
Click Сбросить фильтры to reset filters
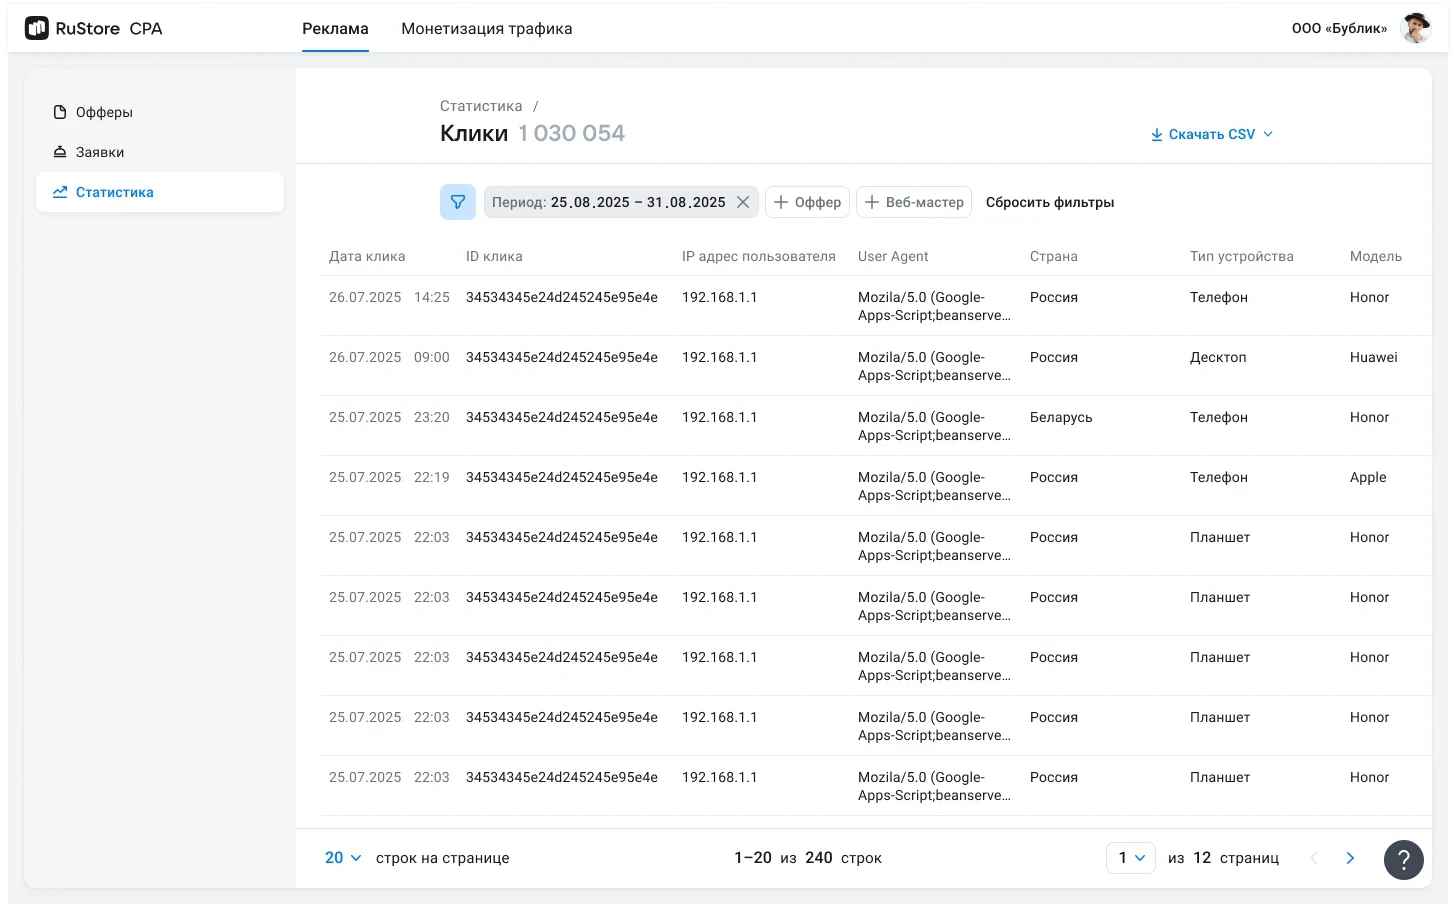tap(1049, 202)
